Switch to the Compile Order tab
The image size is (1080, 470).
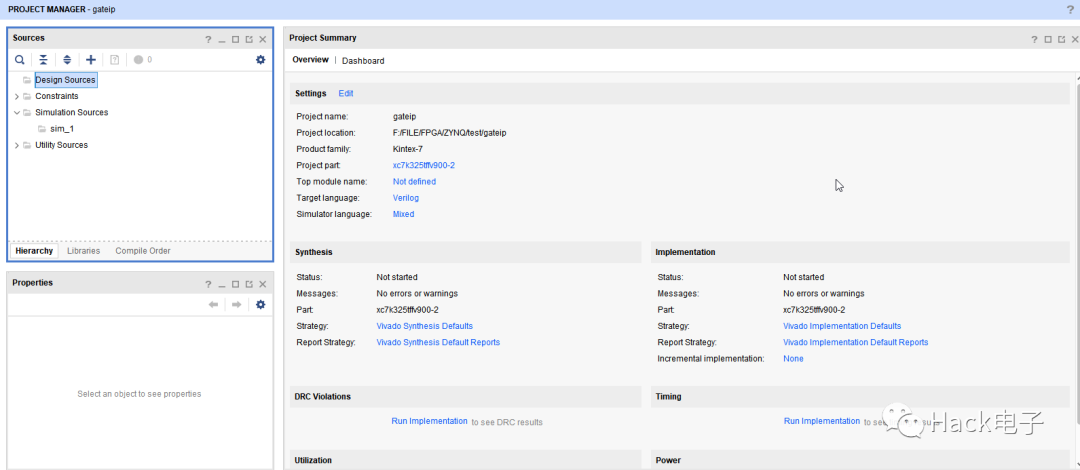coord(143,251)
